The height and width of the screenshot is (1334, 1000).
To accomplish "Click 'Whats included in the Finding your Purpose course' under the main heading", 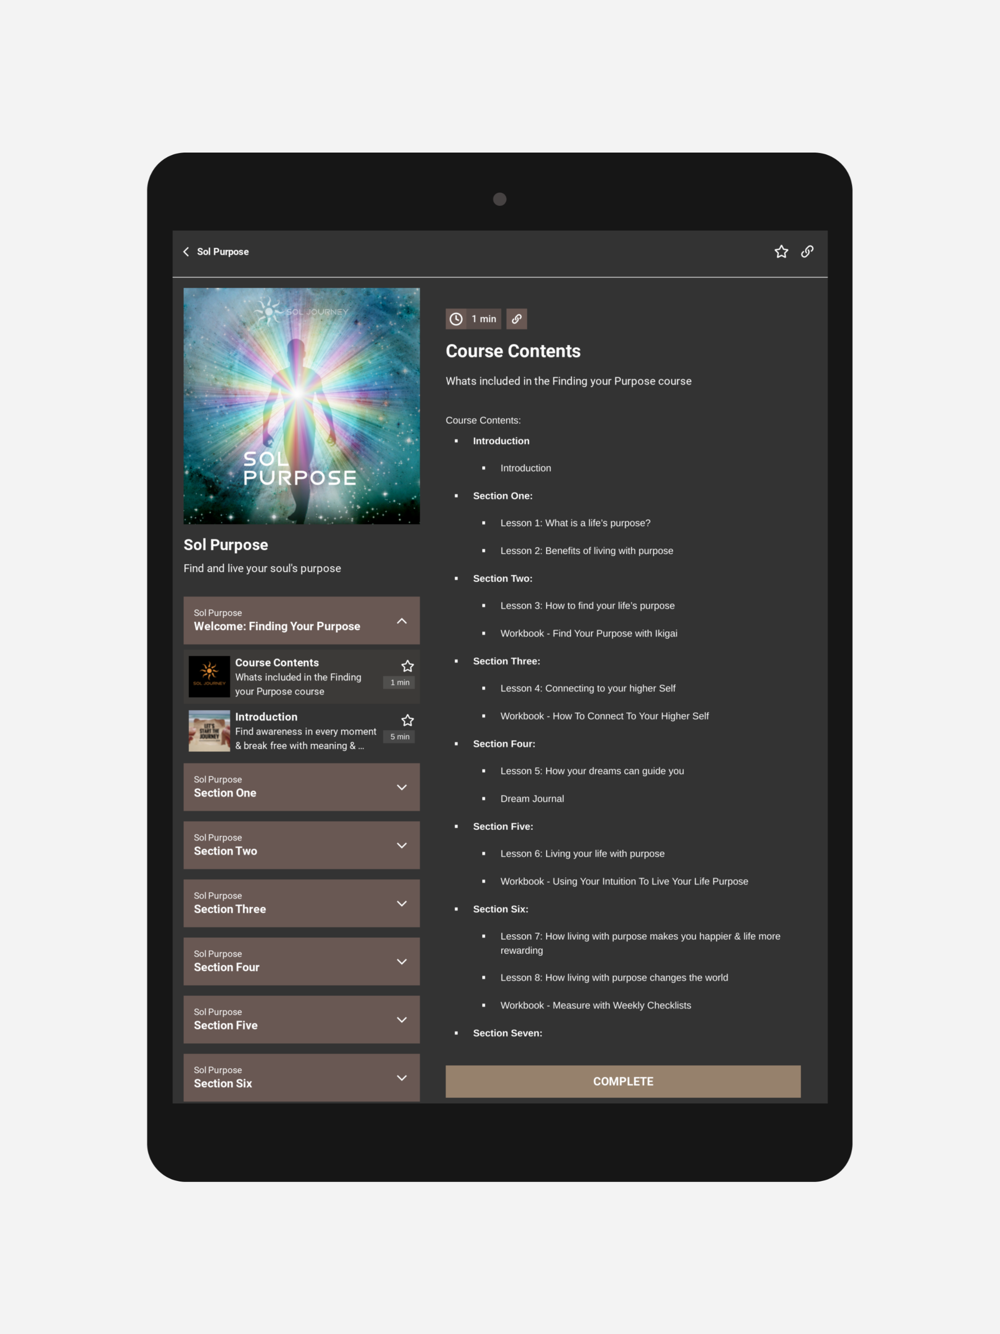I will 569,381.
